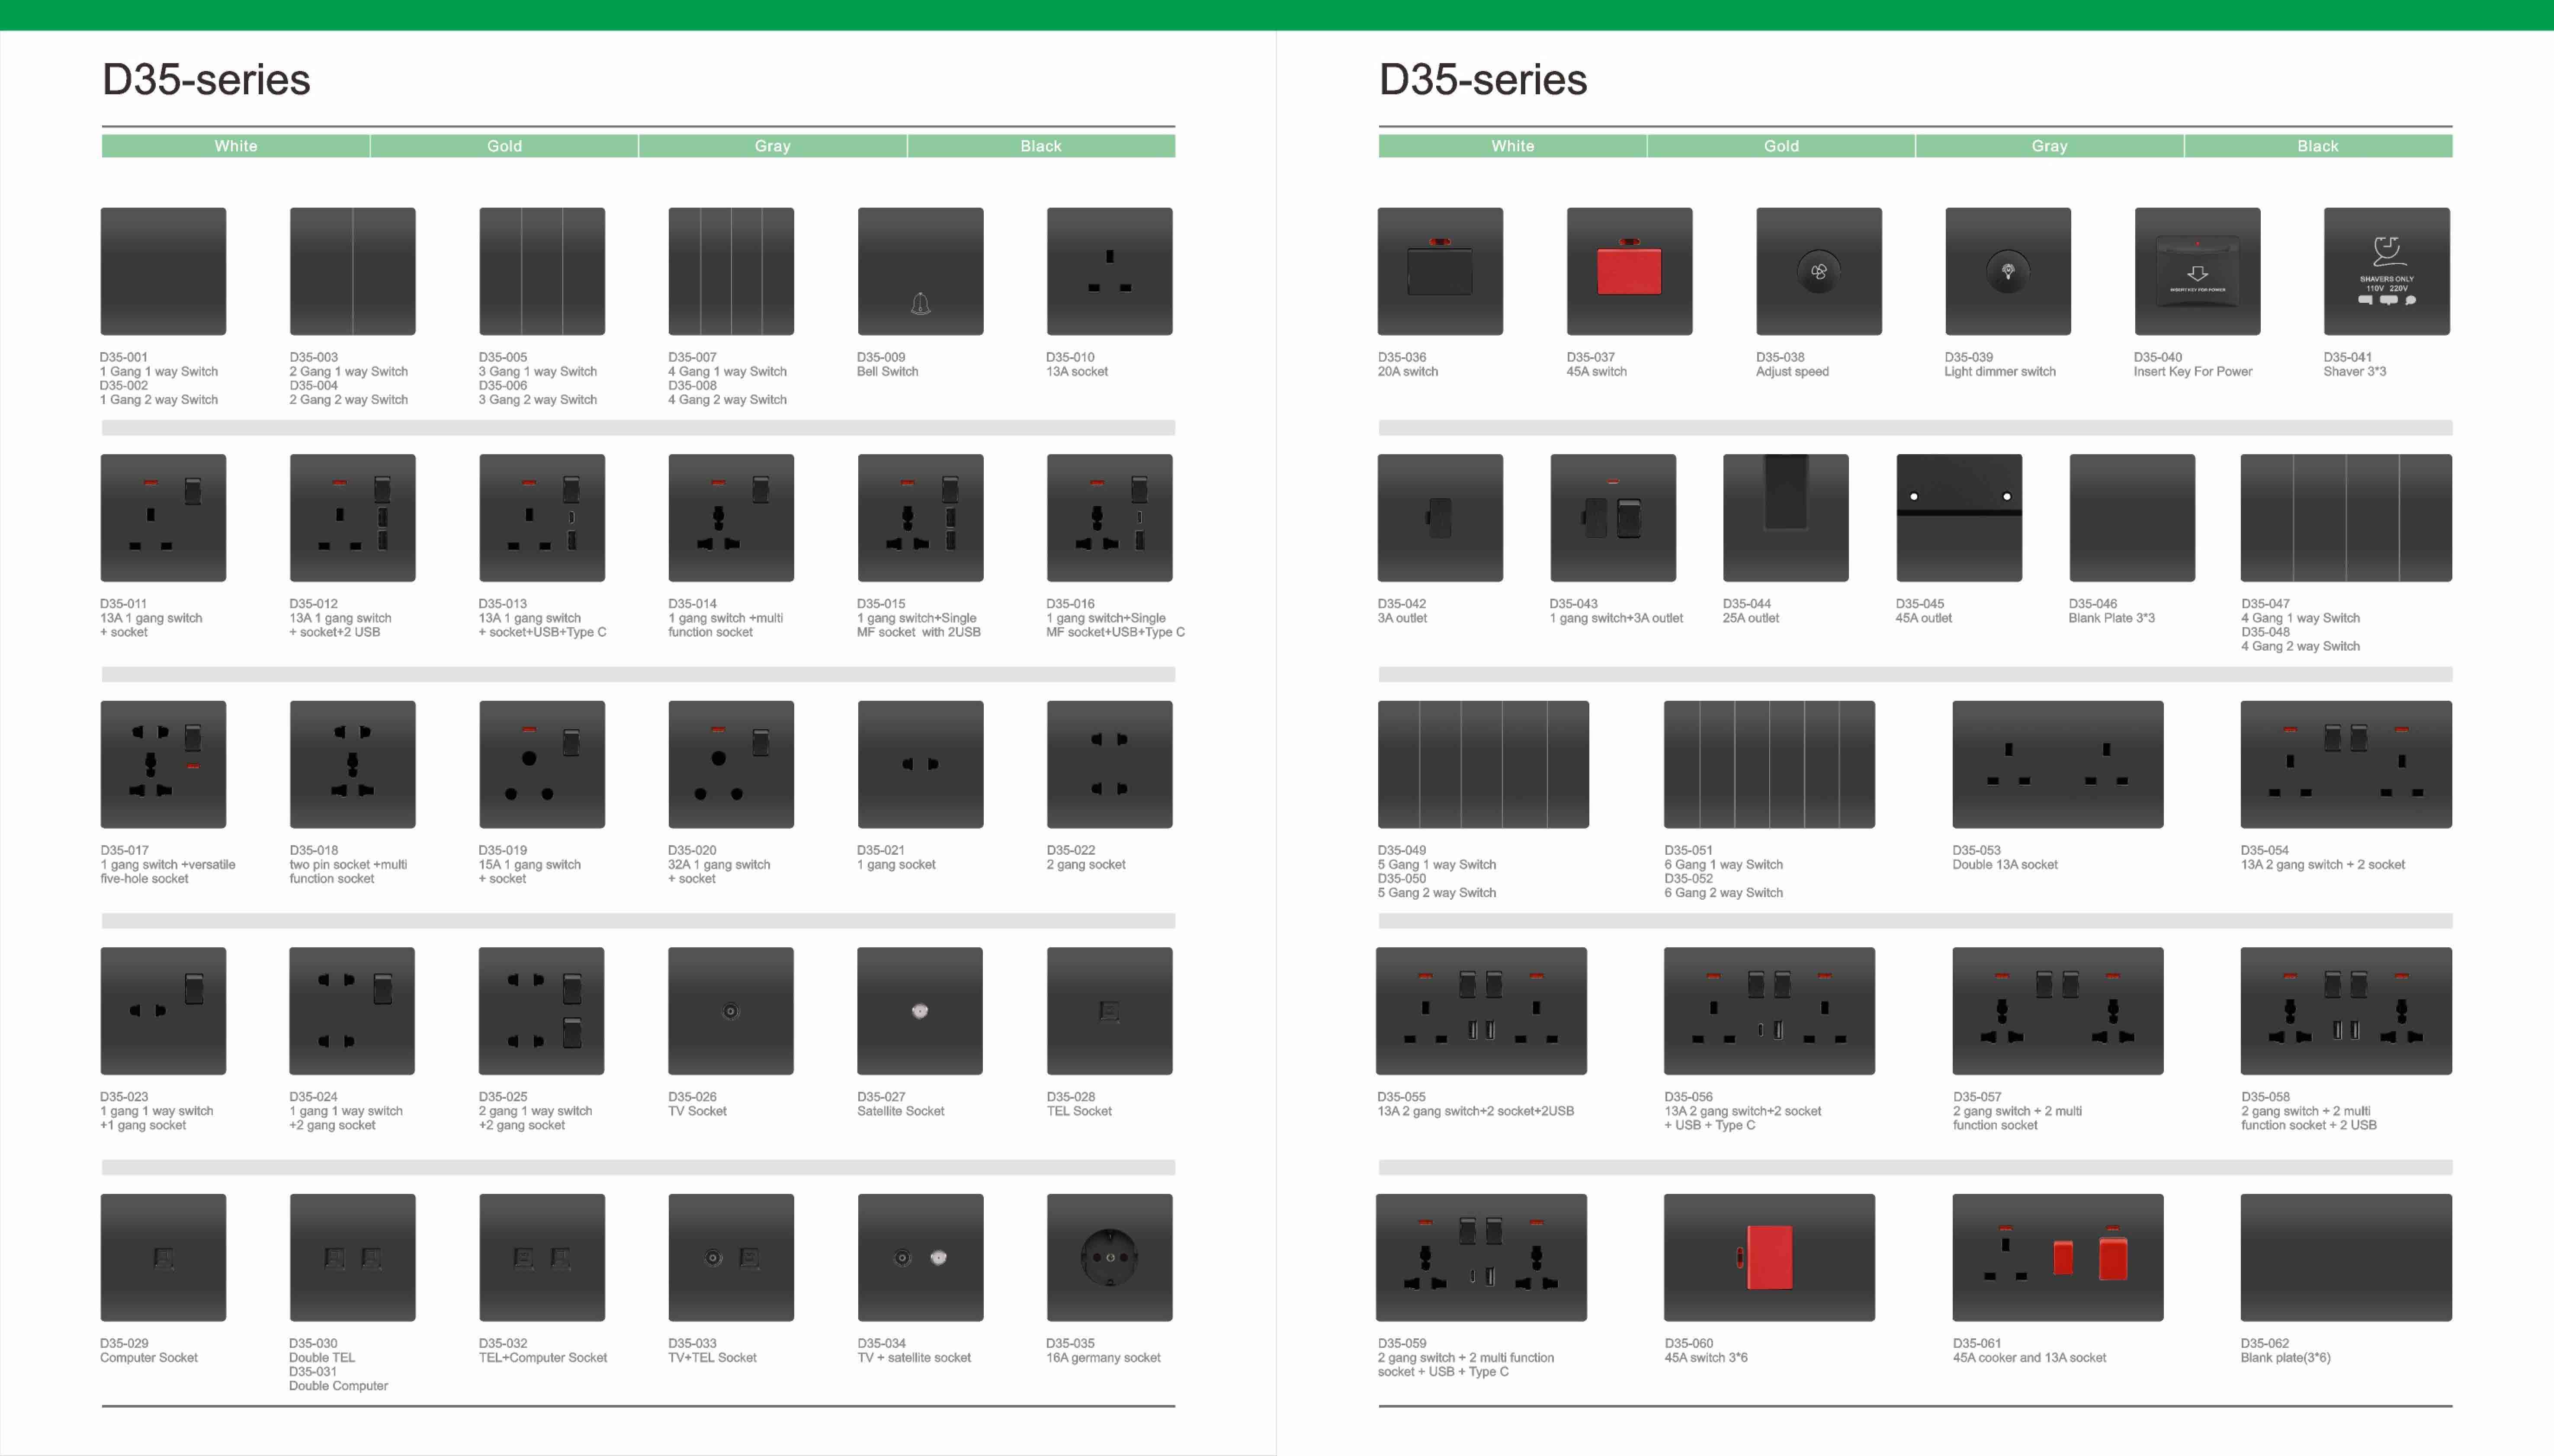Switch to Gold tab on left page
This screenshot has height=1456, width=2554.
pos(505,146)
